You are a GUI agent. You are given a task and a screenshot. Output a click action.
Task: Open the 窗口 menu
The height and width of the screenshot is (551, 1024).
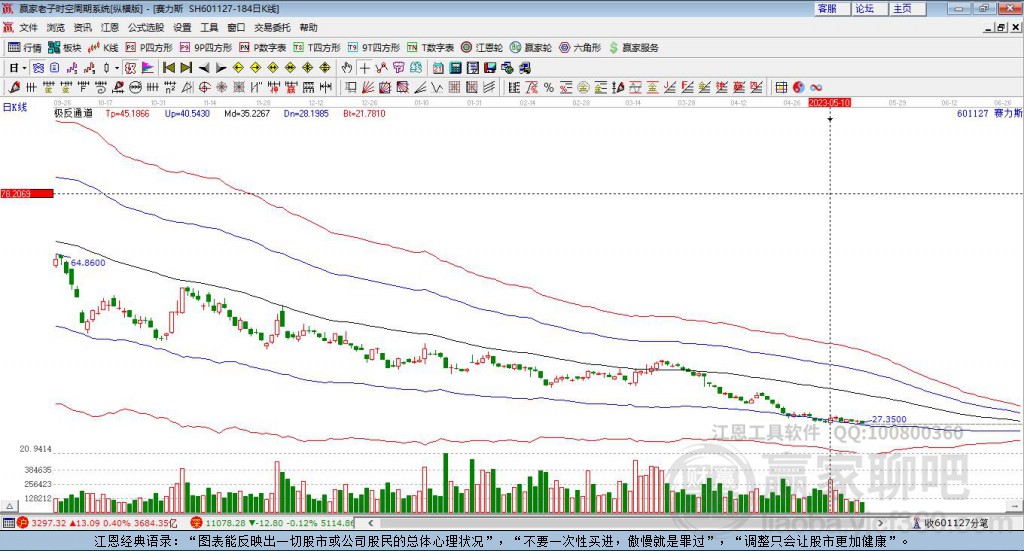(x=236, y=27)
